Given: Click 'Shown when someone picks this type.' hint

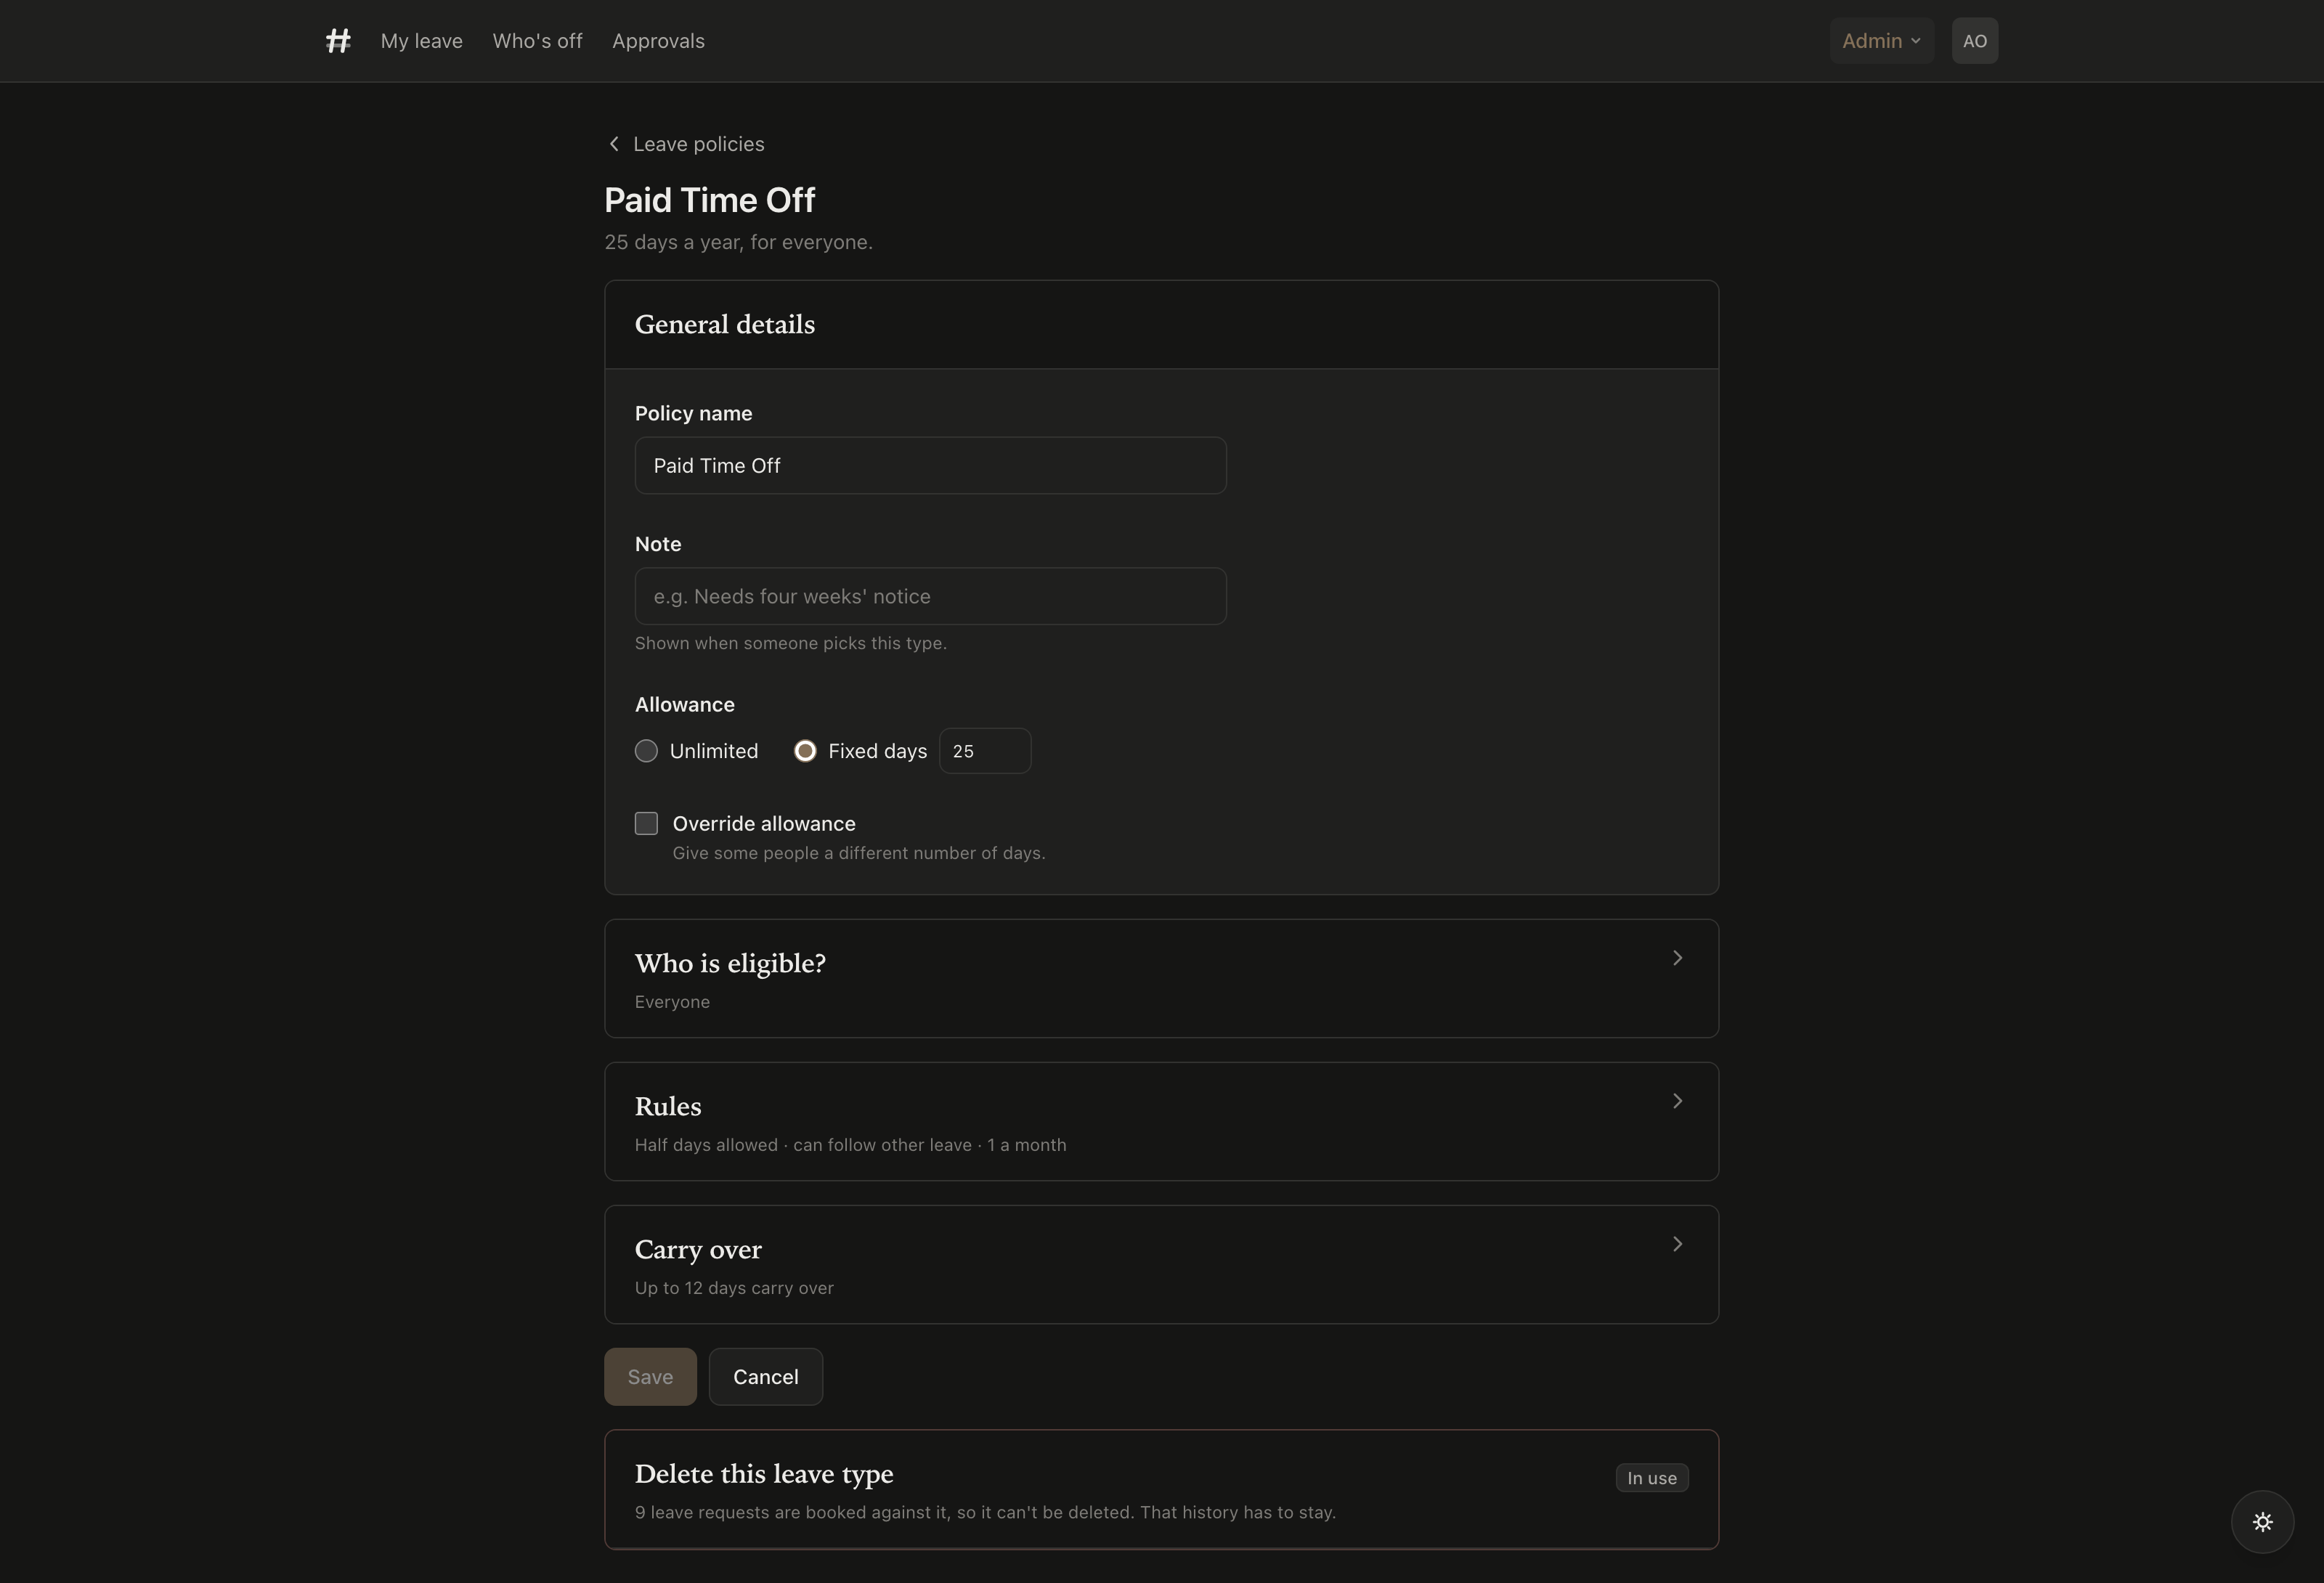Looking at the screenshot, I should pyautogui.click(x=790, y=643).
